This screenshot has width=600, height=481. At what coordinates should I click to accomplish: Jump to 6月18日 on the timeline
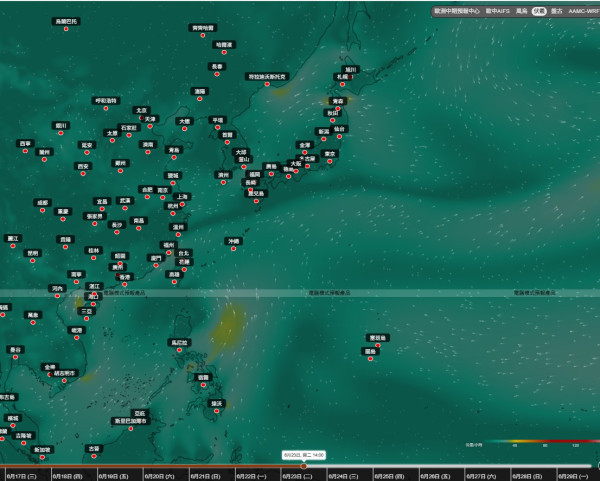coord(67,476)
